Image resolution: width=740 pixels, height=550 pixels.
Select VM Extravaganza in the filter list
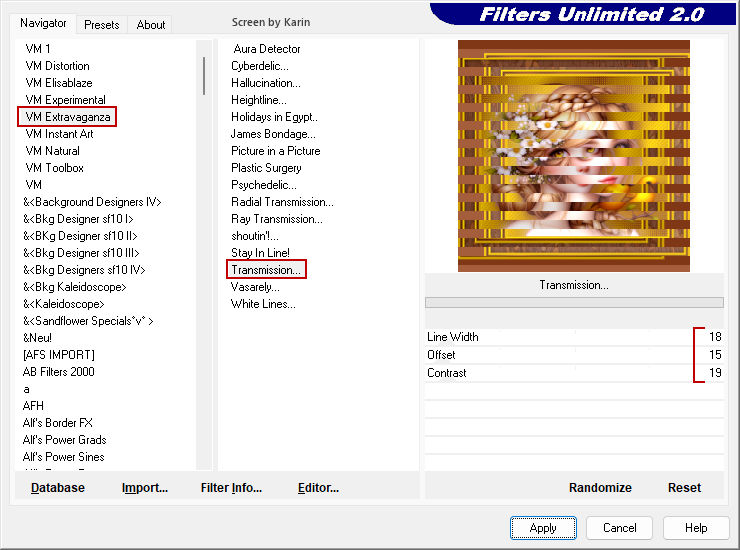click(68, 117)
